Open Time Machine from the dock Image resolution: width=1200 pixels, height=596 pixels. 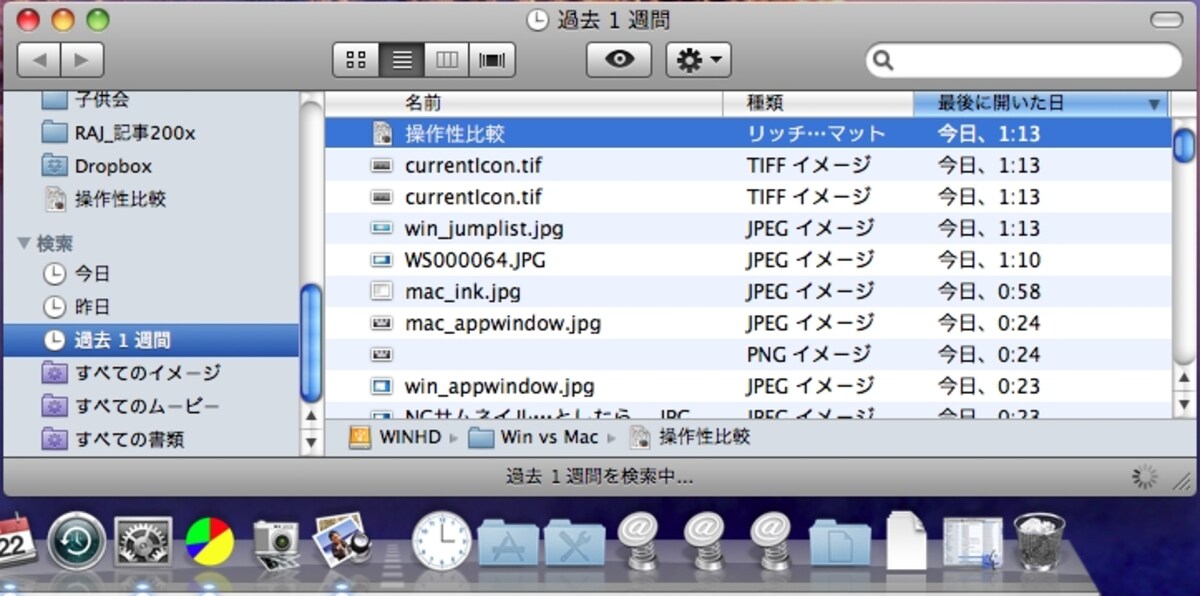point(77,541)
